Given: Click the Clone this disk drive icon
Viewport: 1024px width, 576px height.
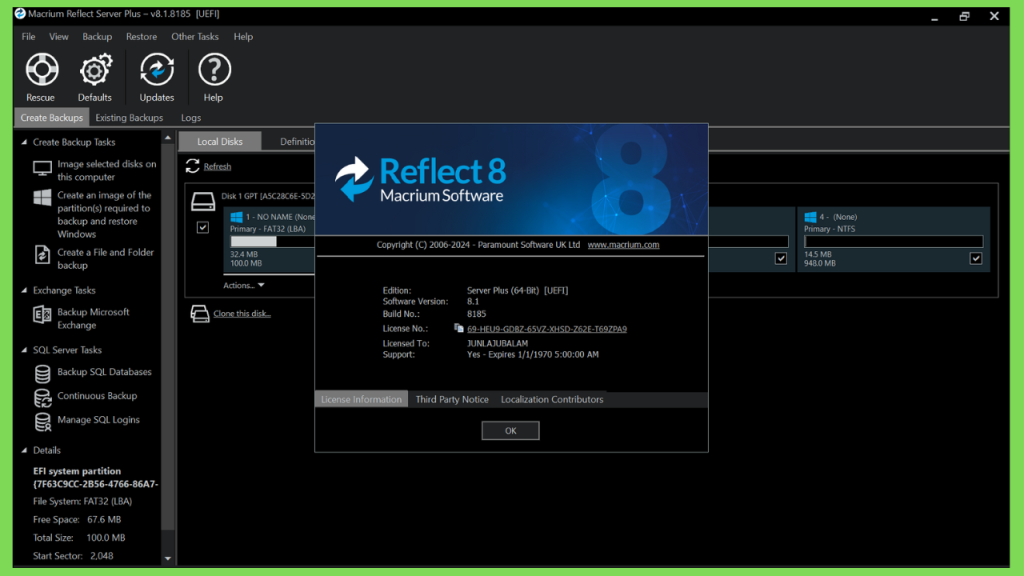Looking at the screenshot, I should pos(200,313).
